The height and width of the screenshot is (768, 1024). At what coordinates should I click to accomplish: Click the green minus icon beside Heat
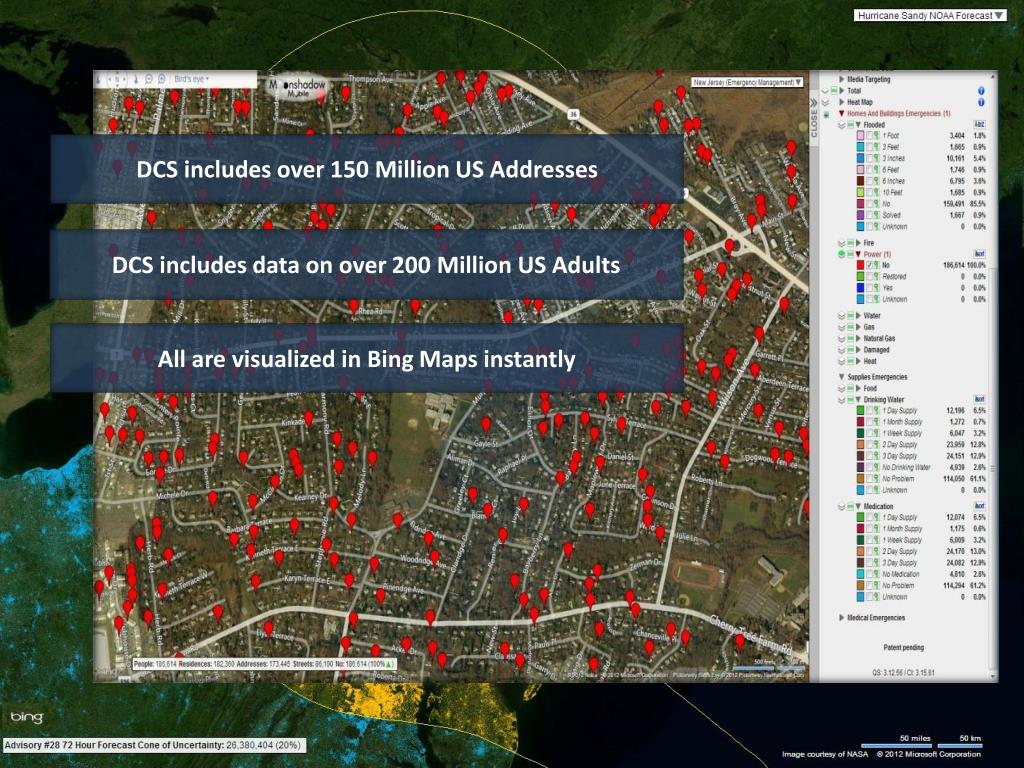coord(850,360)
